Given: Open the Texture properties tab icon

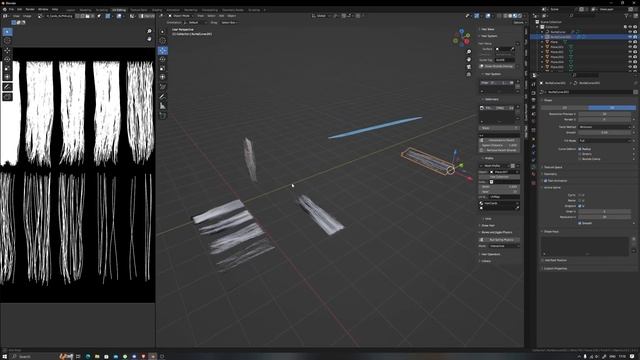Looking at the screenshot, I should 533,182.
